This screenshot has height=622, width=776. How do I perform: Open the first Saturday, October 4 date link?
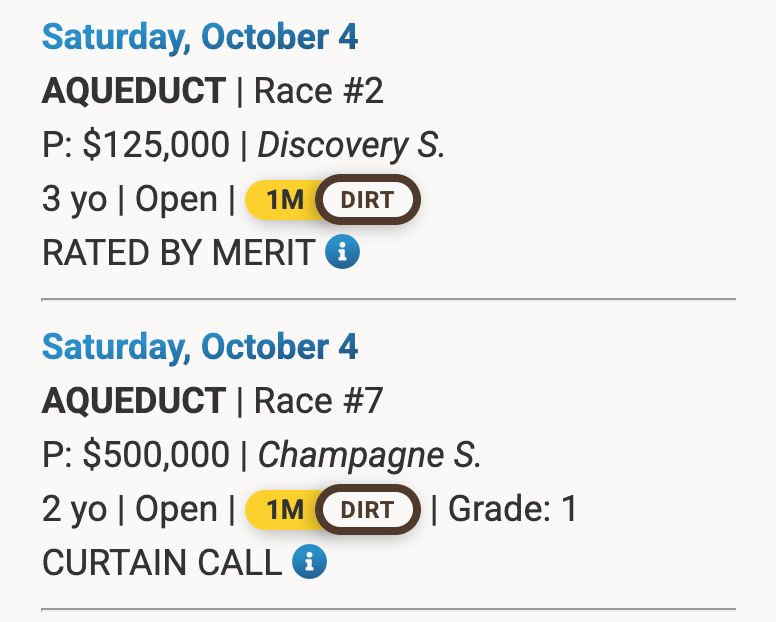tap(200, 37)
